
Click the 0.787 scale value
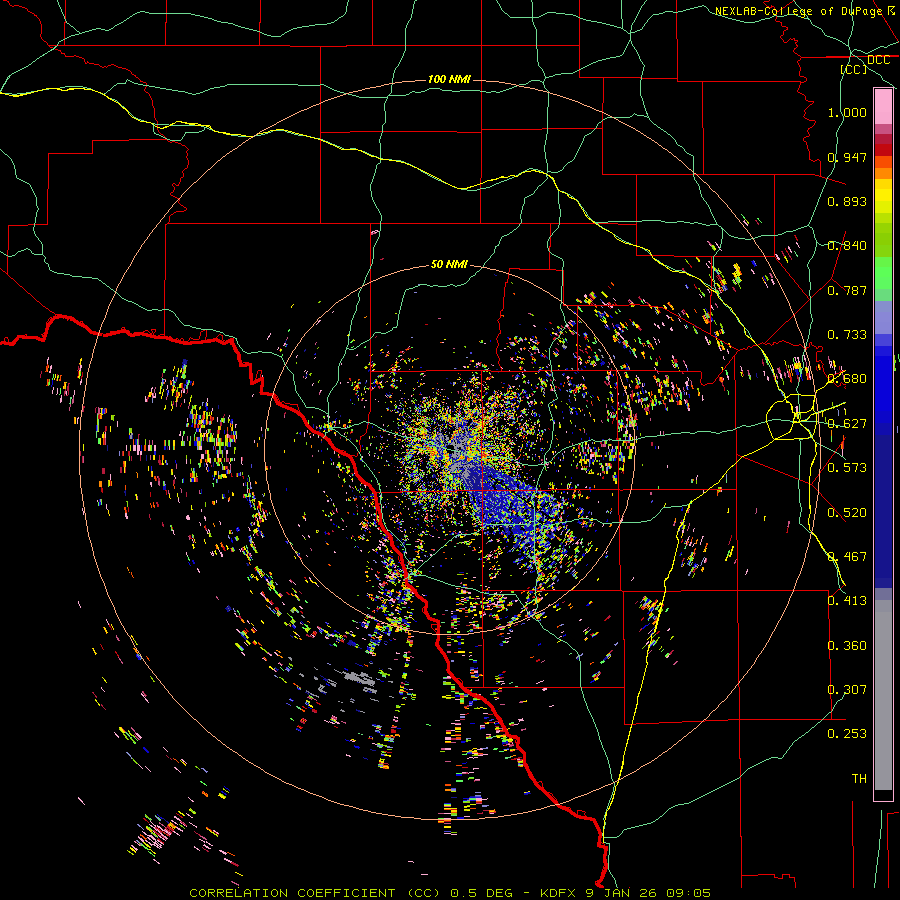847,290
